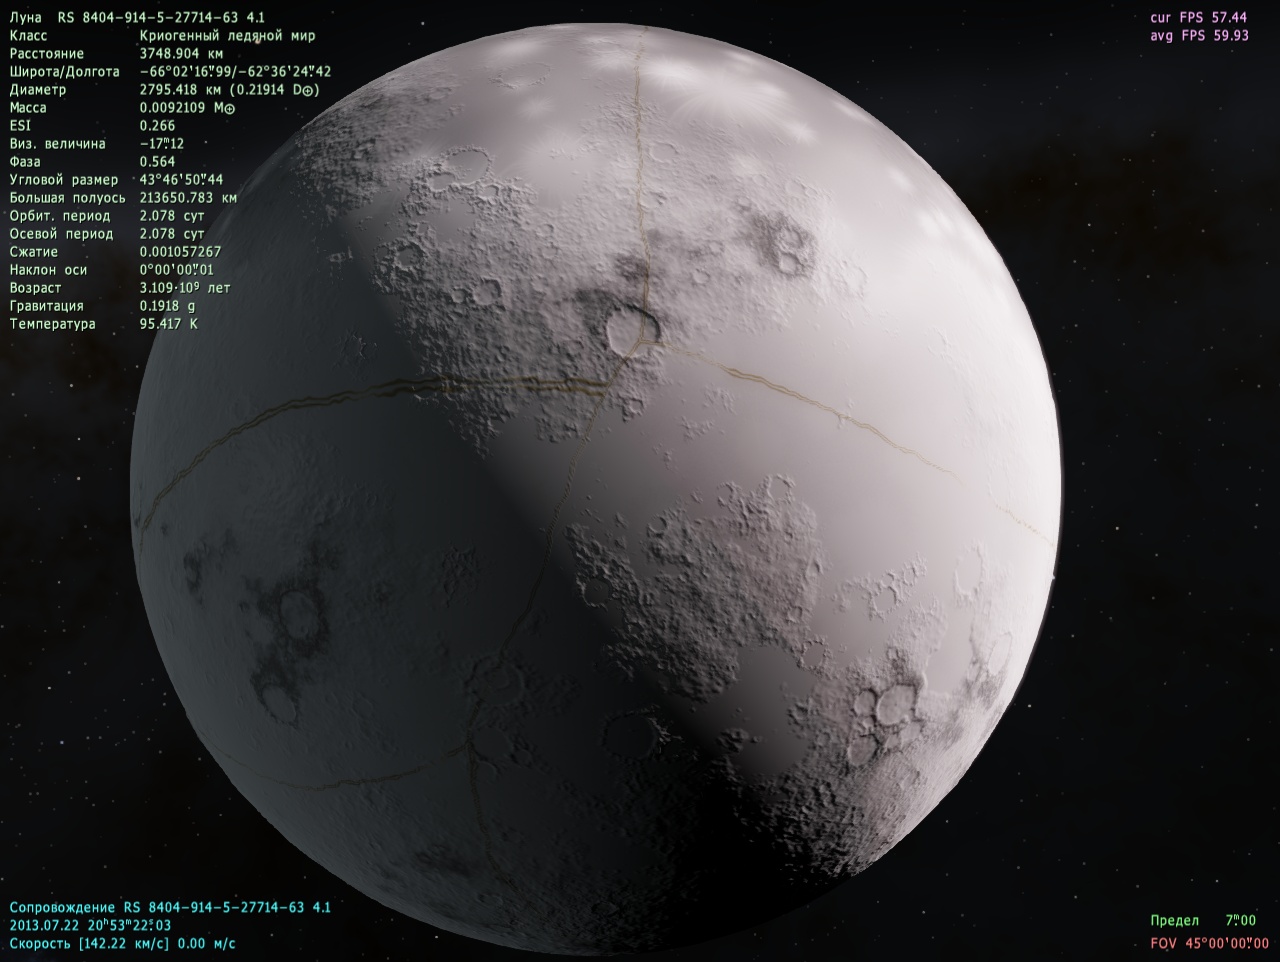Click the Широта/Долгота coordinates value
The image size is (1280, 962).
click(236, 72)
